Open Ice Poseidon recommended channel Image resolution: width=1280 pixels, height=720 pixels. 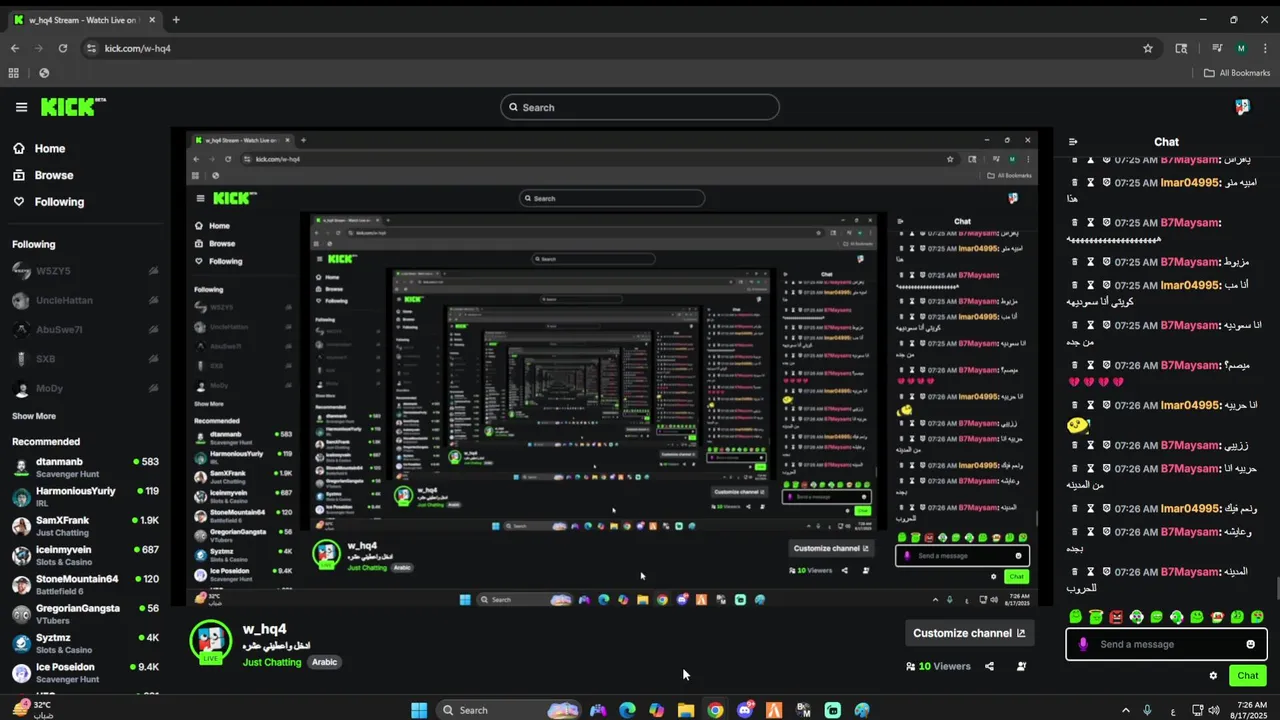85,672
